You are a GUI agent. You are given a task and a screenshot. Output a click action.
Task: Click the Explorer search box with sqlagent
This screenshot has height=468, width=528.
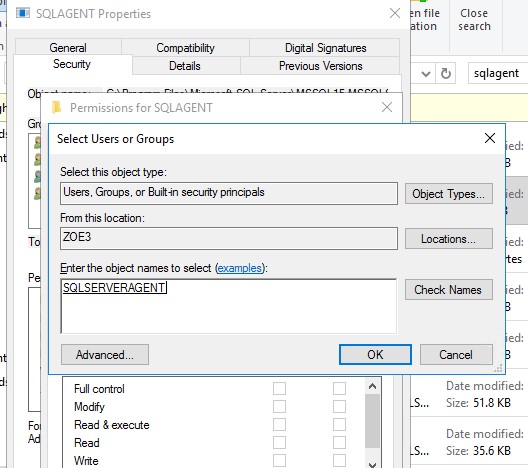[x=498, y=73]
